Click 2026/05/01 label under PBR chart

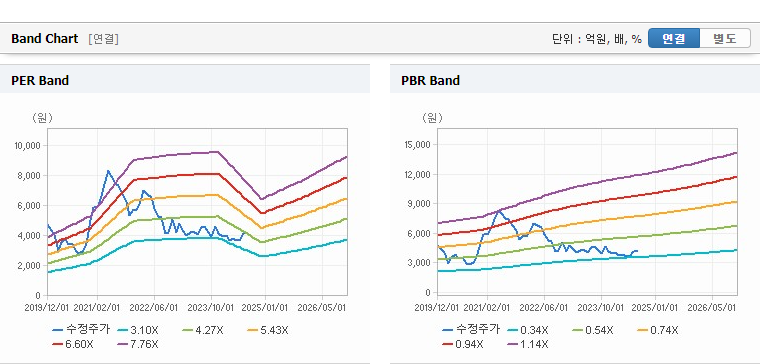(712, 308)
